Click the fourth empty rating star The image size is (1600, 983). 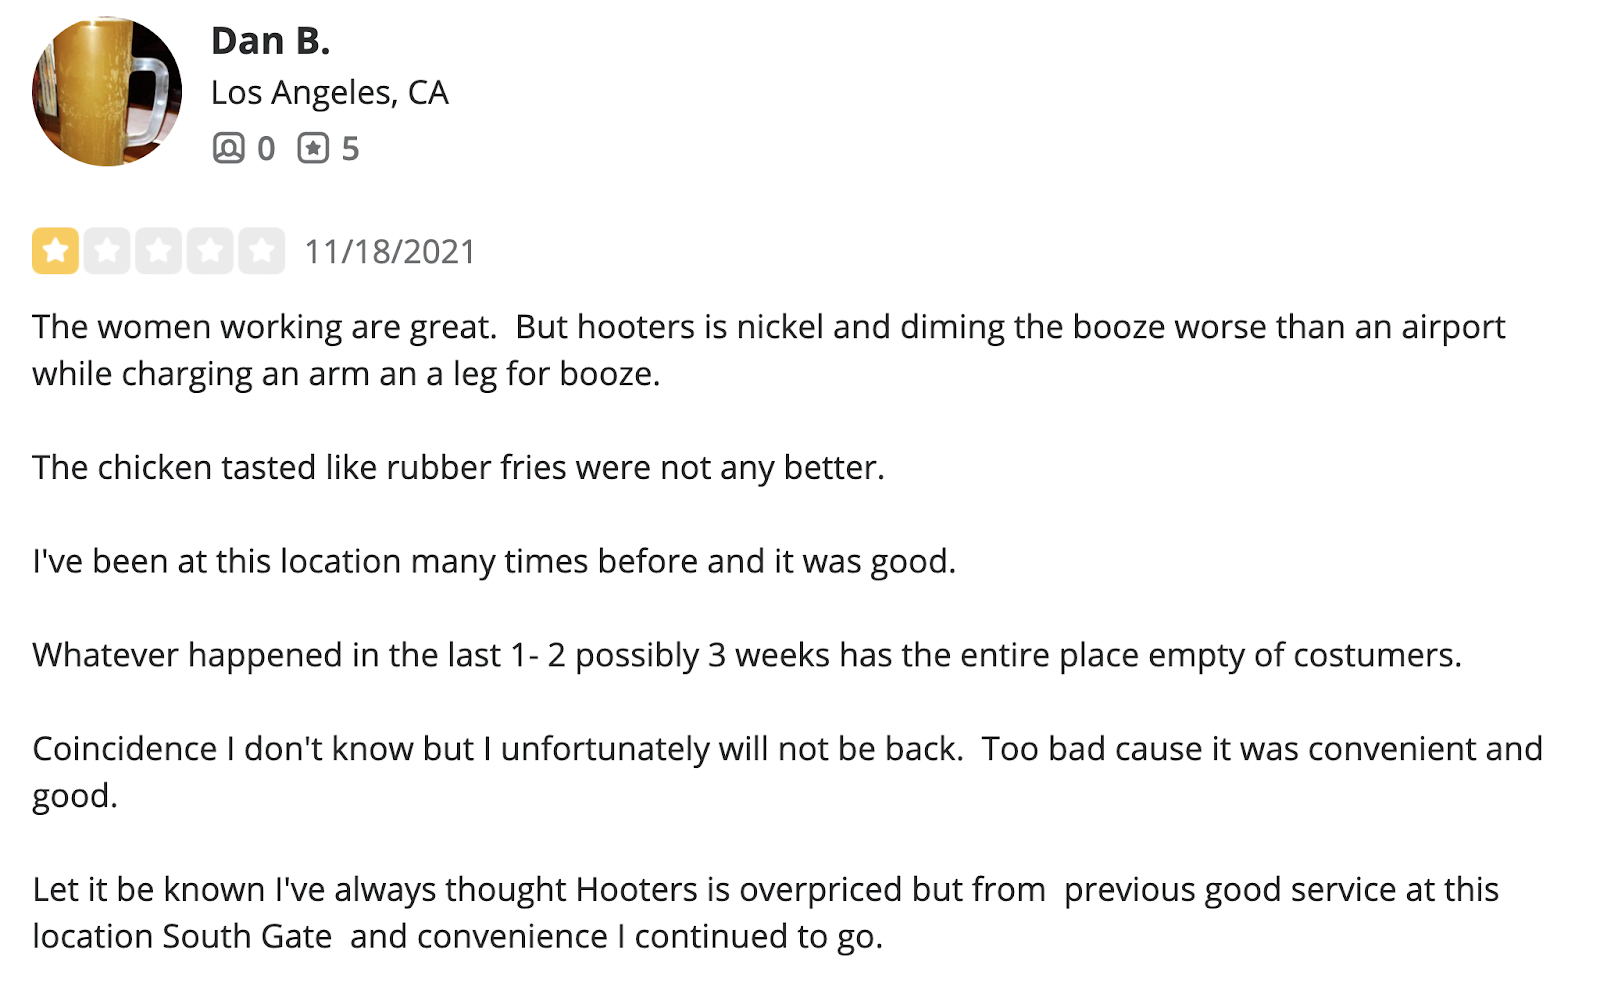coord(210,251)
